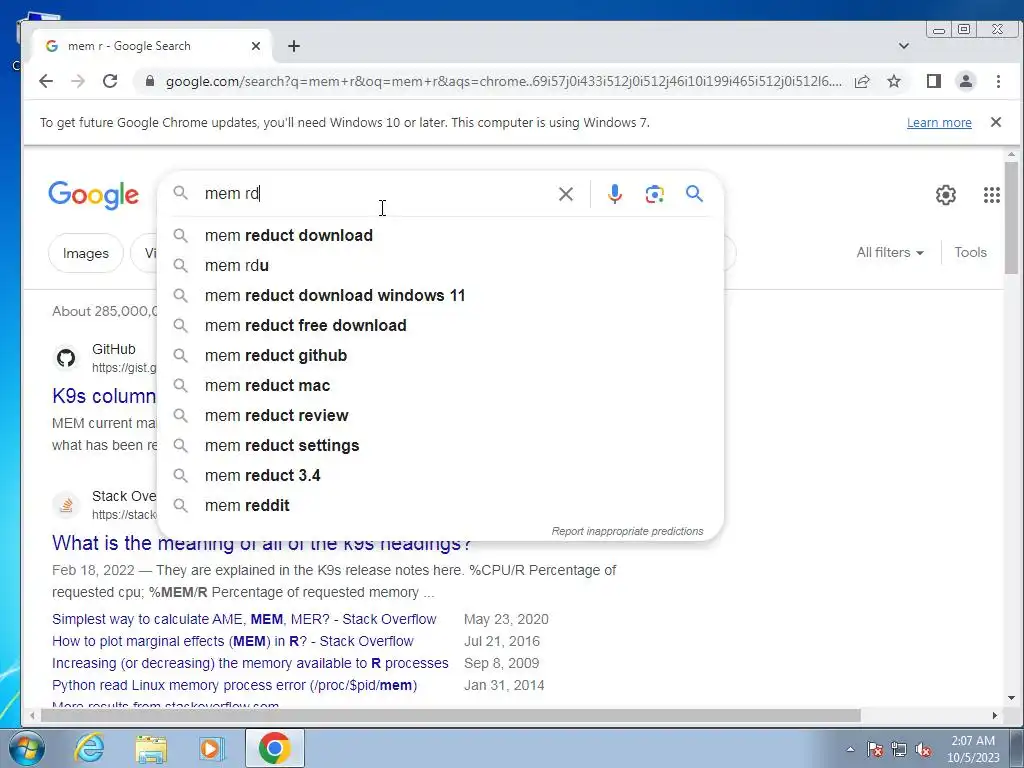Click the GitHub favicon in first result

pyautogui.click(x=66, y=358)
